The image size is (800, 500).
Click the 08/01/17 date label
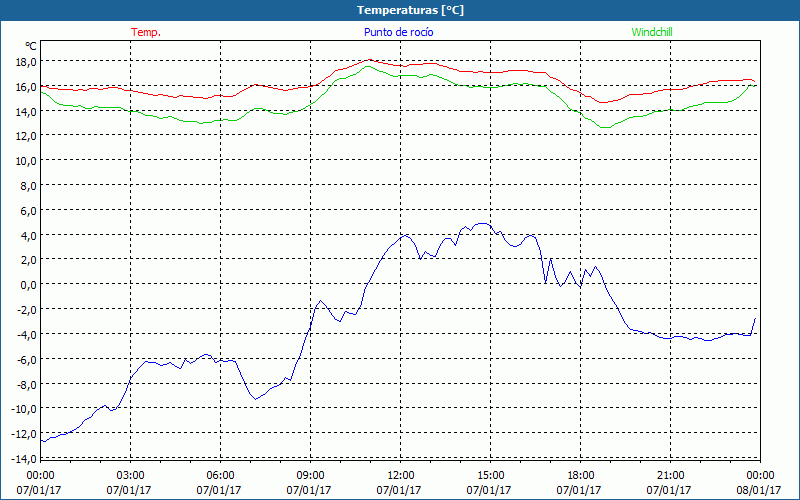click(759, 490)
